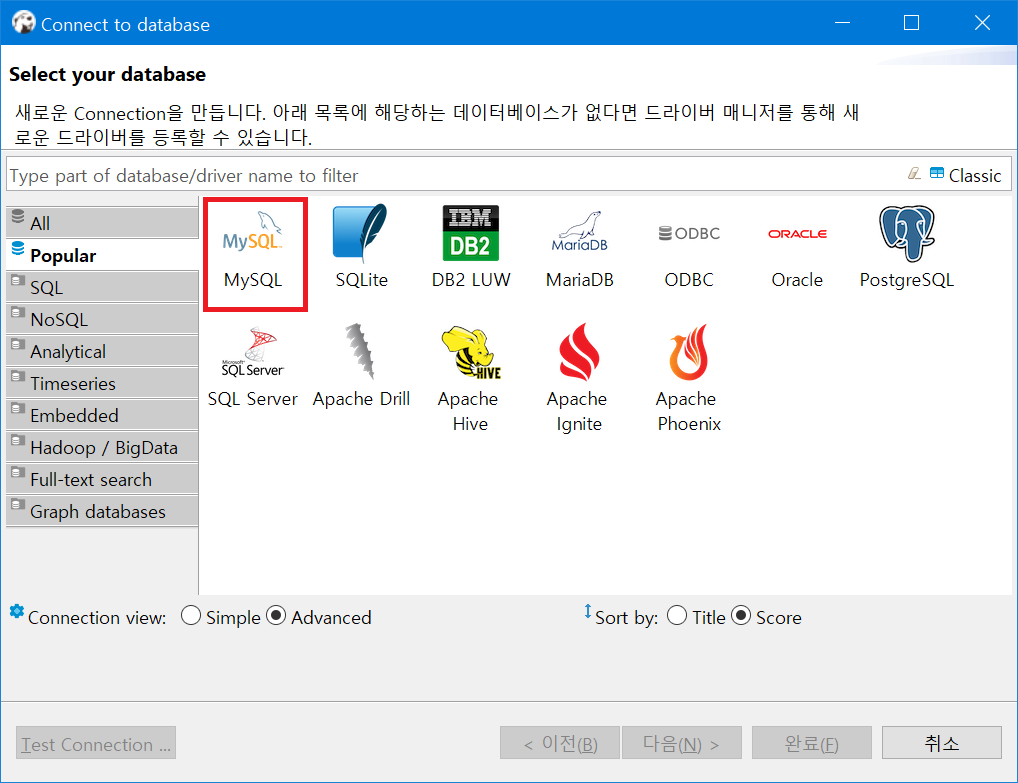Pick the Apache Ignite flame icon
The width and height of the screenshot is (1018, 783).
coord(578,351)
